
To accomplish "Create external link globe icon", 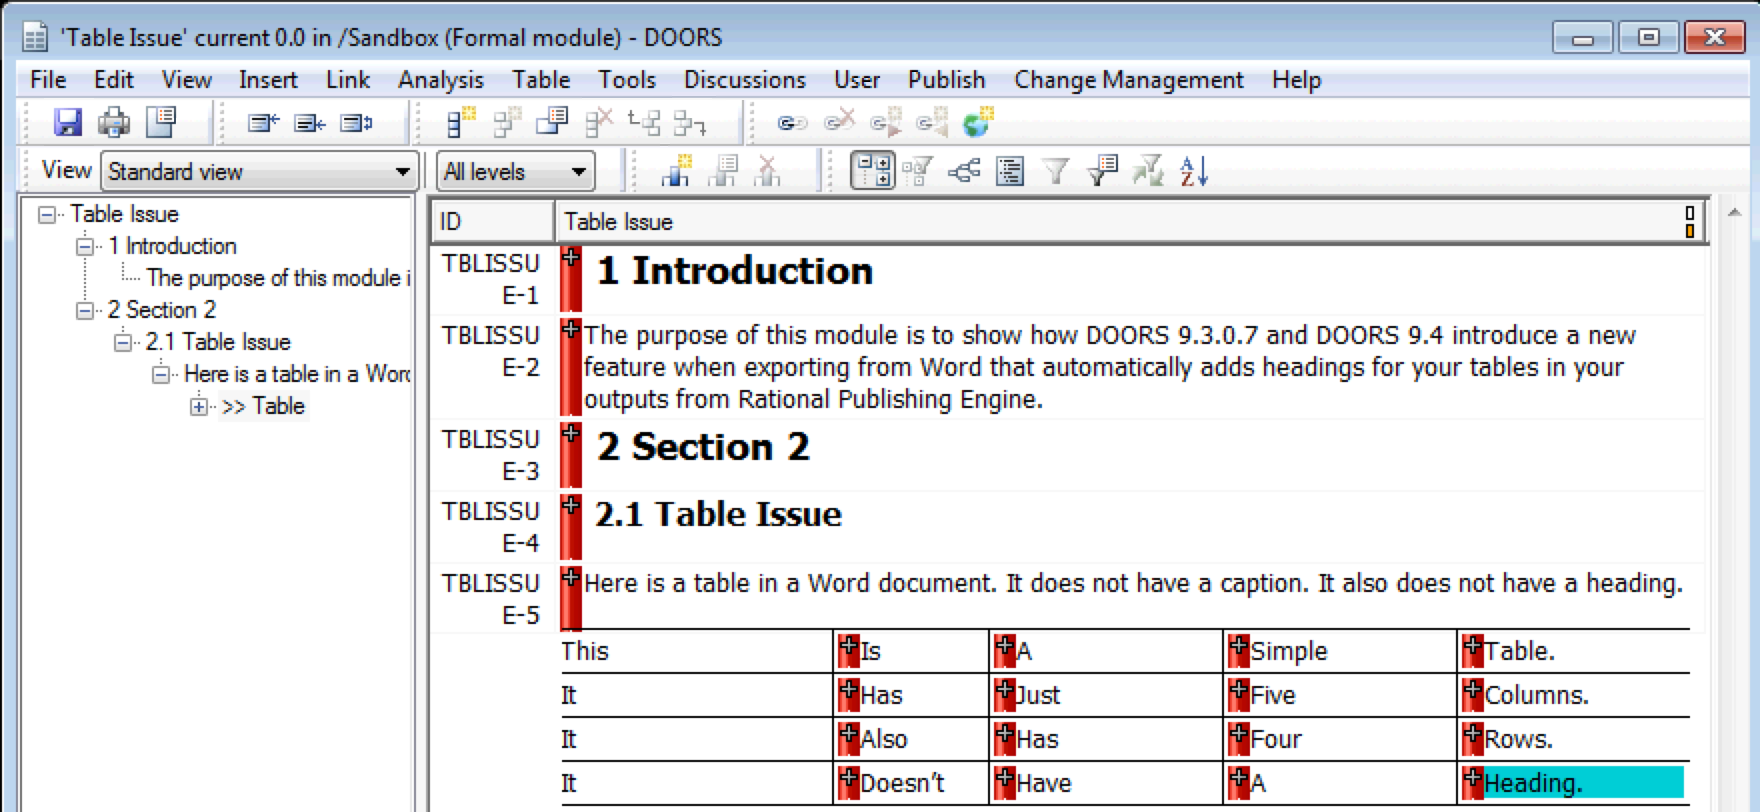I will click(x=977, y=122).
